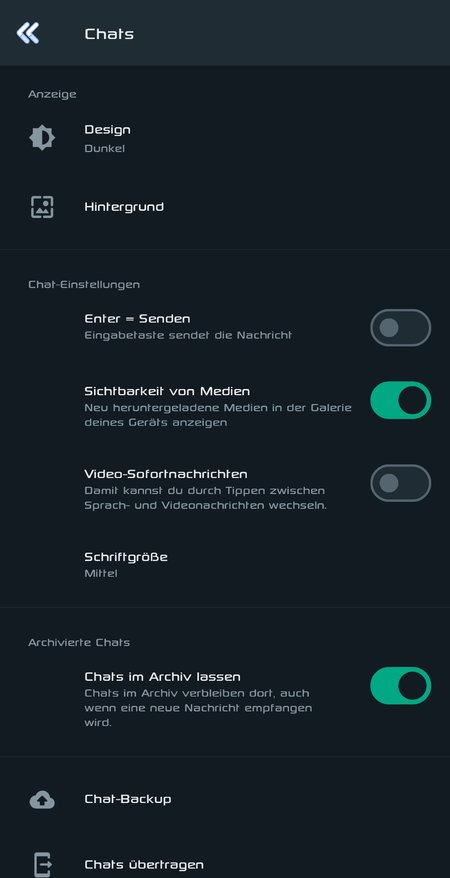Open the Schriftgröße font size option
The image size is (450, 878).
point(225,565)
